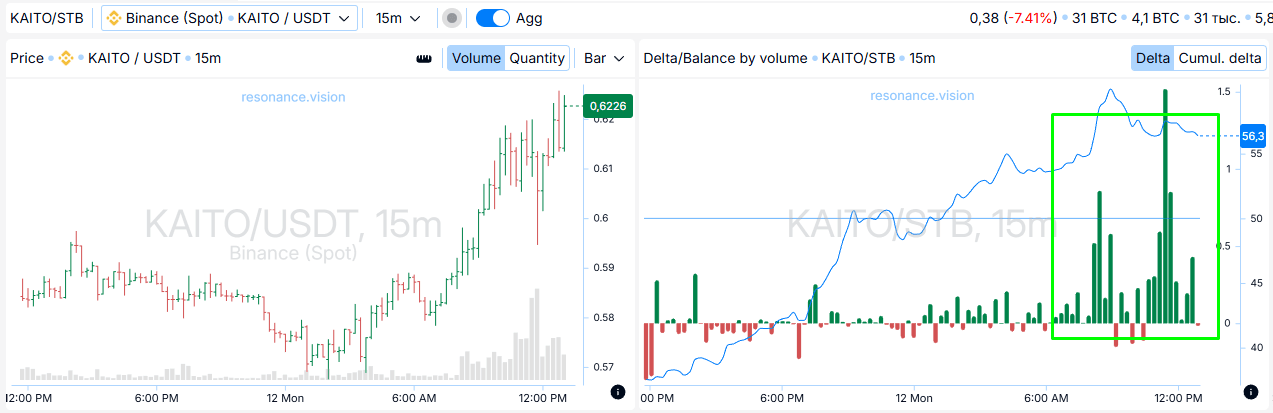The height and width of the screenshot is (413, 1273).
Task: Open info icon on Delta chart
Action: 1249,392
